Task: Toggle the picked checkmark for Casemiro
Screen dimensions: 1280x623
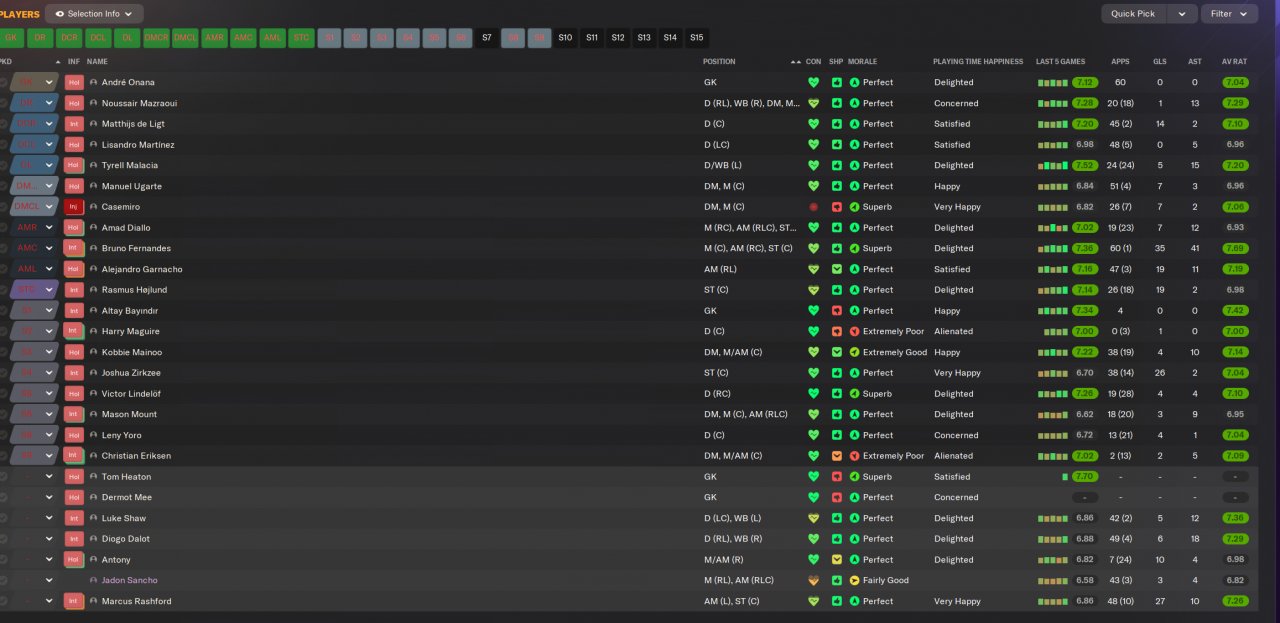Action: (x=3, y=207)
